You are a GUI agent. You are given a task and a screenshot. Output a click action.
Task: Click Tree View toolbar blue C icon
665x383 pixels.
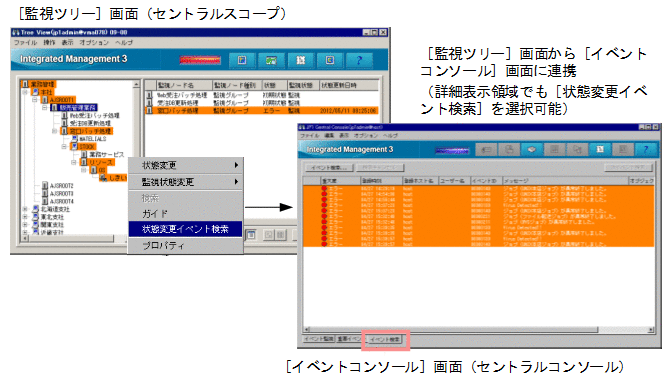pyautogui.click(x=330, y=60)
